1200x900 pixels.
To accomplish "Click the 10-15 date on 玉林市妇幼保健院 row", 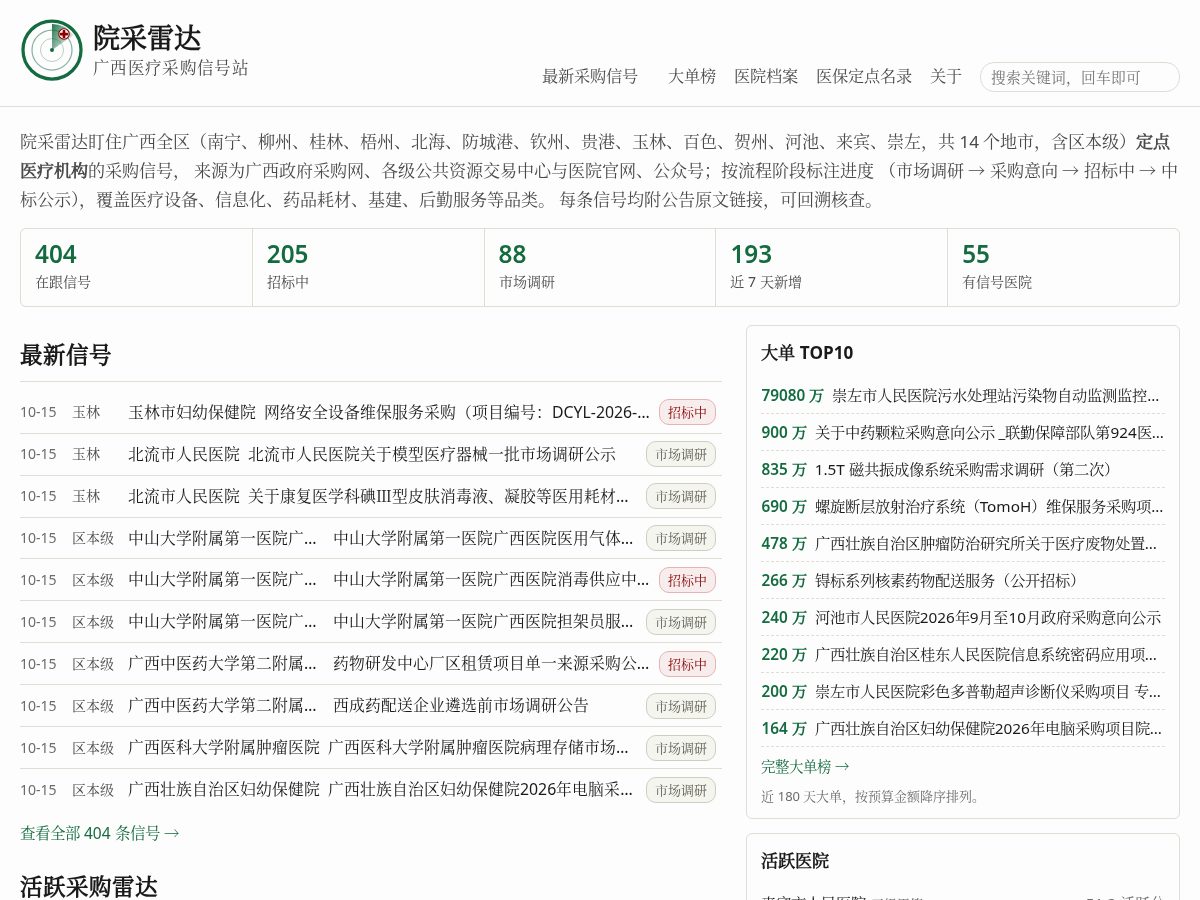I will tap(38, 412).
